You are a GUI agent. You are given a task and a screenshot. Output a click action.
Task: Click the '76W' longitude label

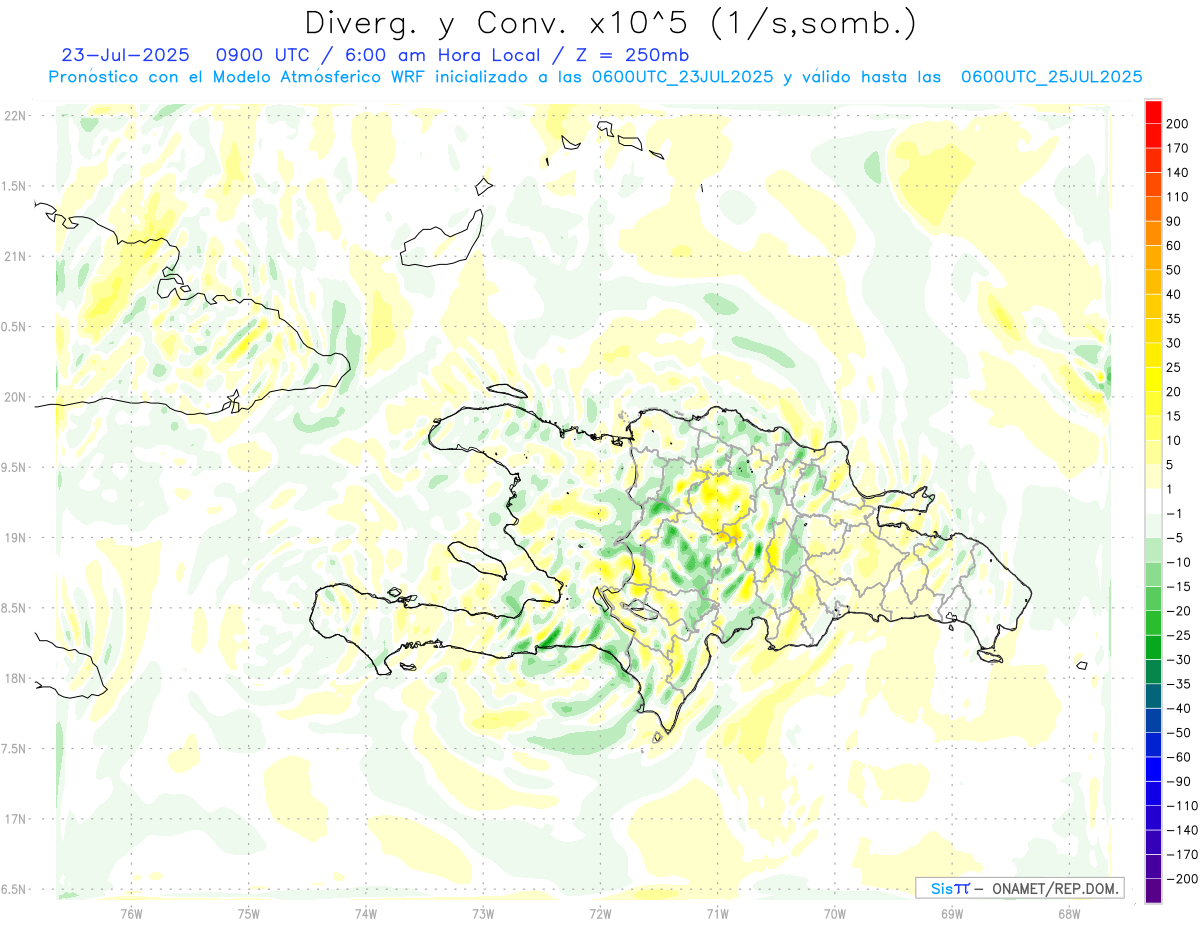pos(131,914)
